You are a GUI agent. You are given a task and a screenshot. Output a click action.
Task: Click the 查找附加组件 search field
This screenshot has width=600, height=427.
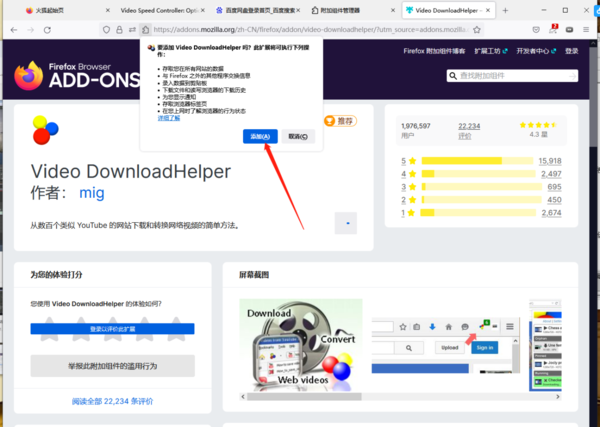[x=512, y=76]
